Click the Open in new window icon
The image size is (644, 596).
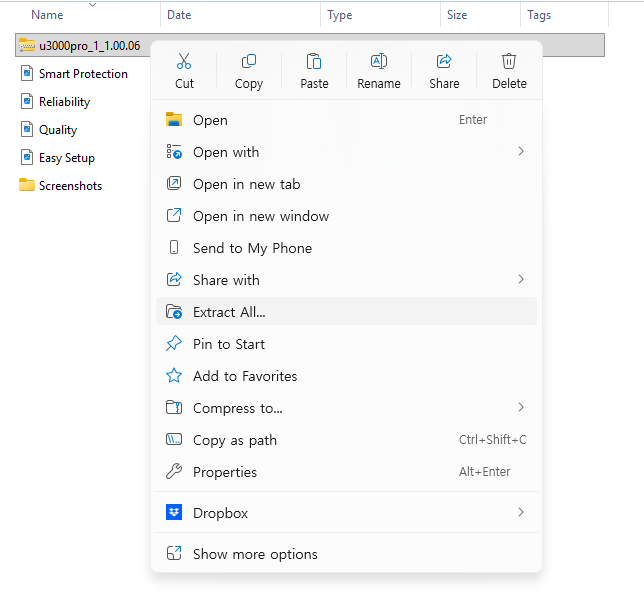174,215
